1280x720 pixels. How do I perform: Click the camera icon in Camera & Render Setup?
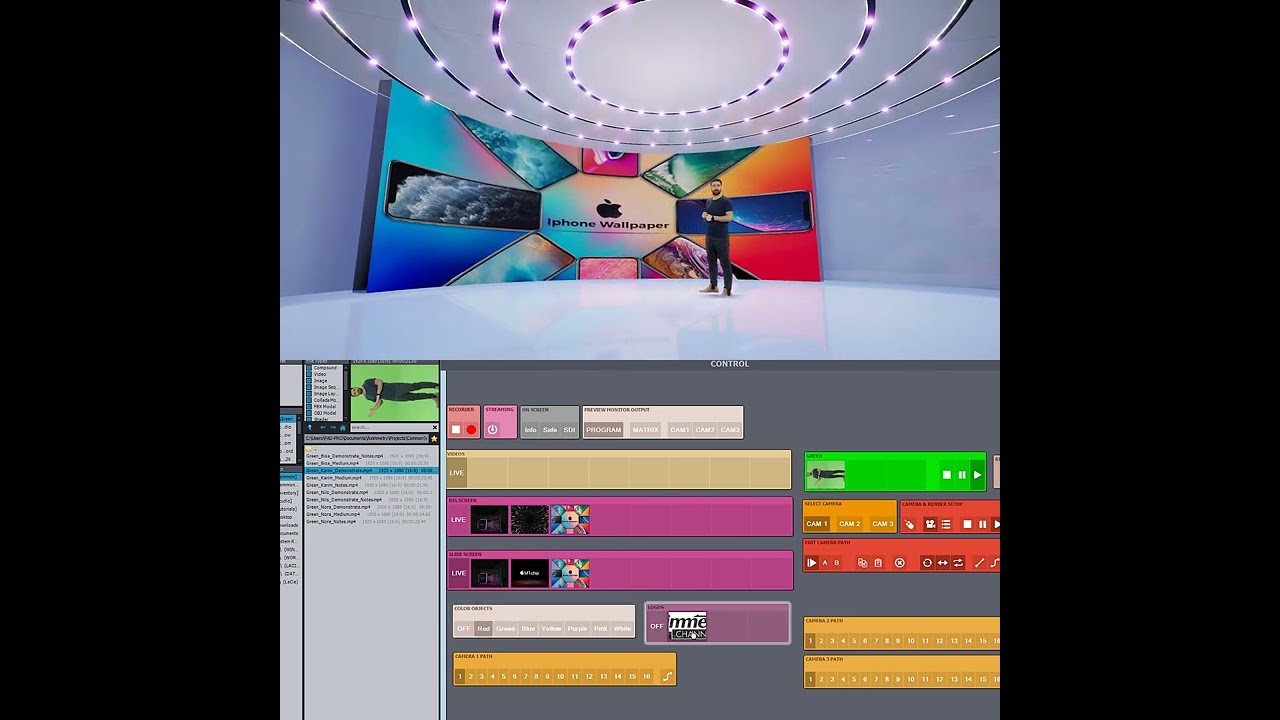coord(930,524)
